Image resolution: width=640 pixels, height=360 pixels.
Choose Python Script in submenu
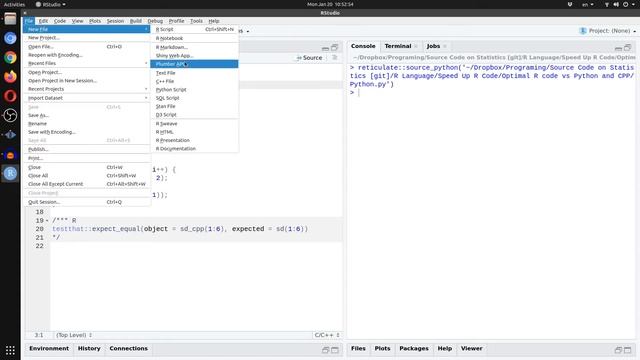[x=194, y=89]
